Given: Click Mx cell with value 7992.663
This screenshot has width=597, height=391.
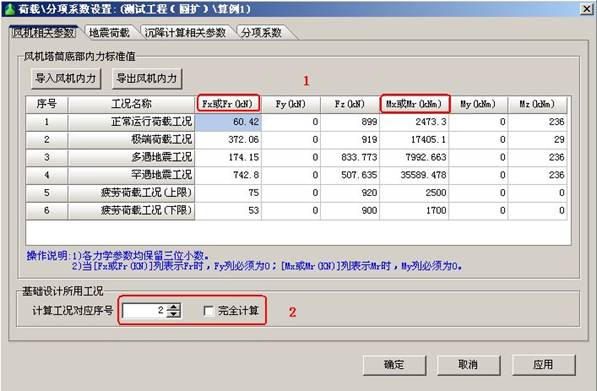Looking at the screenshot, I should click(414, 157).
